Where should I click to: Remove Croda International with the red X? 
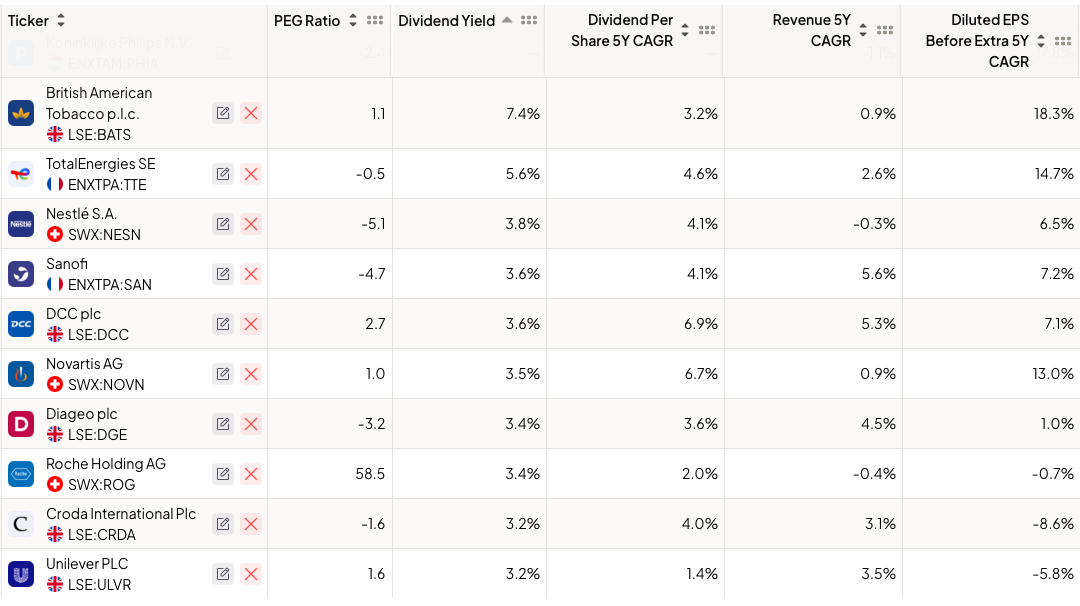[x=251, y=523]
